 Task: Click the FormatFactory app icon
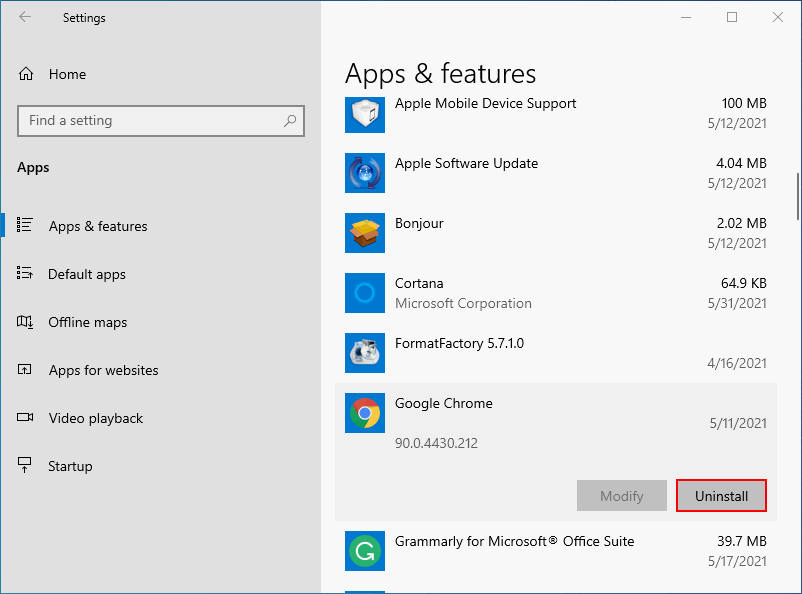(x=365, y=353)
